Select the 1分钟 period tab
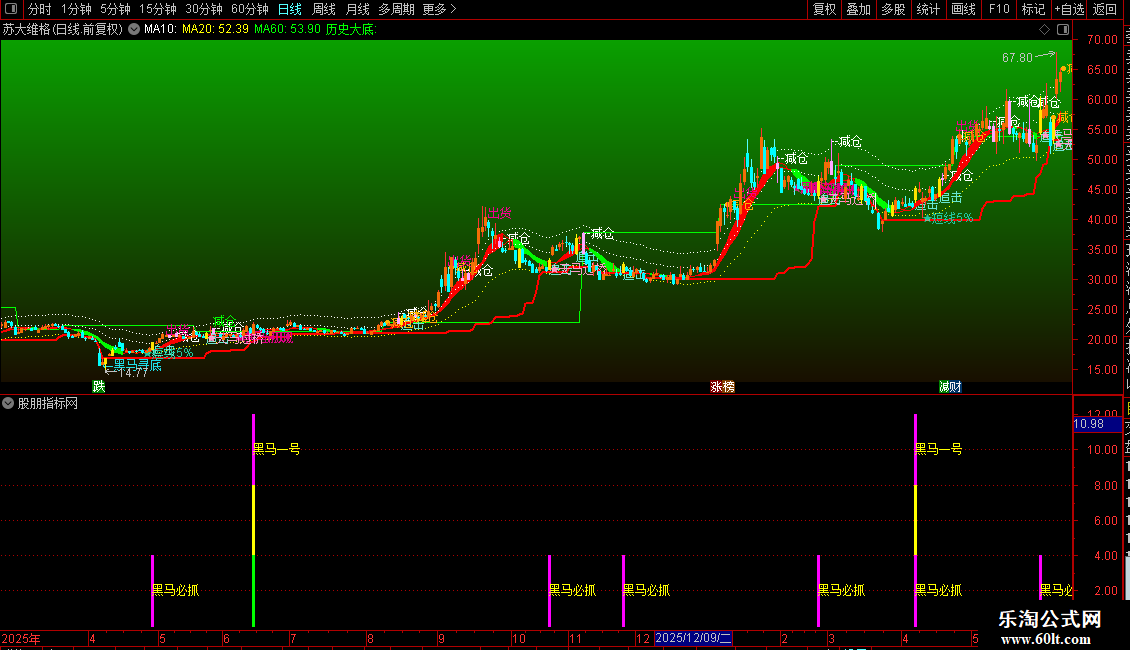1130x650 pixels. point(76,9)
